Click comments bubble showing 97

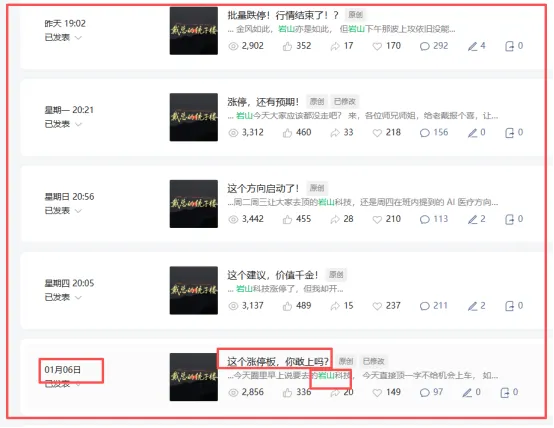[x=424, y=393]
